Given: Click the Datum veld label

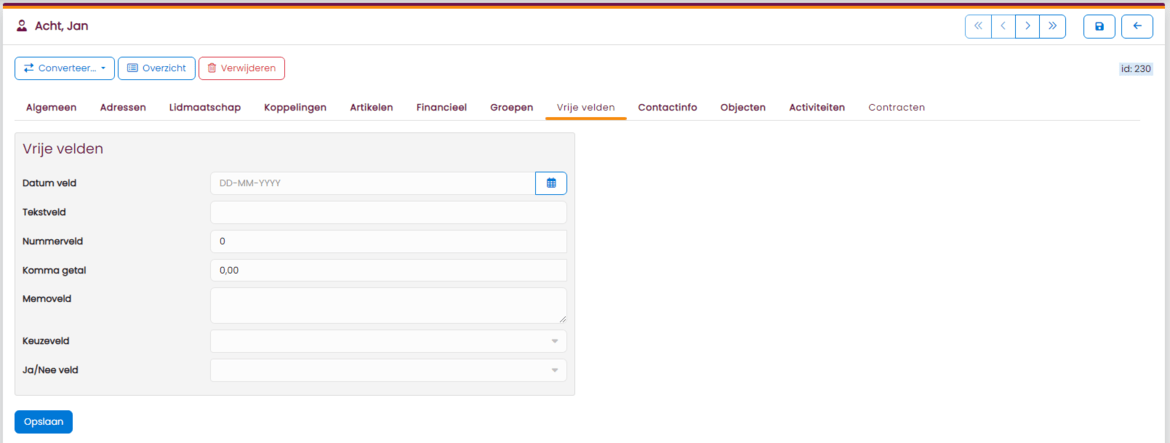Looking at the screenshot, I should pyautogui.click(x=50, y=183).
